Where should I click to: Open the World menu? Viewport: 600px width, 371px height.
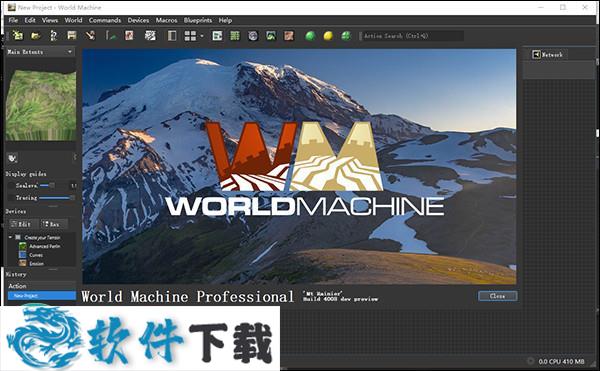click(73, 20)
